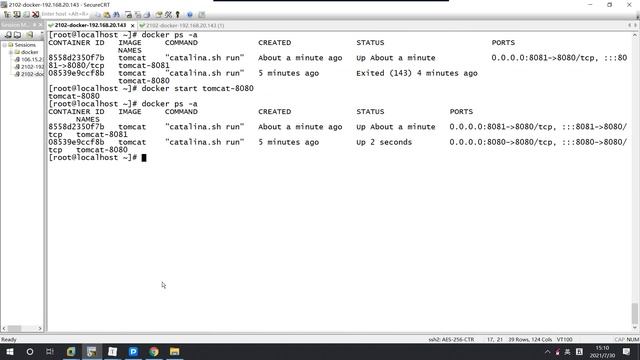Screen dimensions: 640x360
Task: Click the 'Exited (143) 4 minutes ago' status
Action: (417, 73)
